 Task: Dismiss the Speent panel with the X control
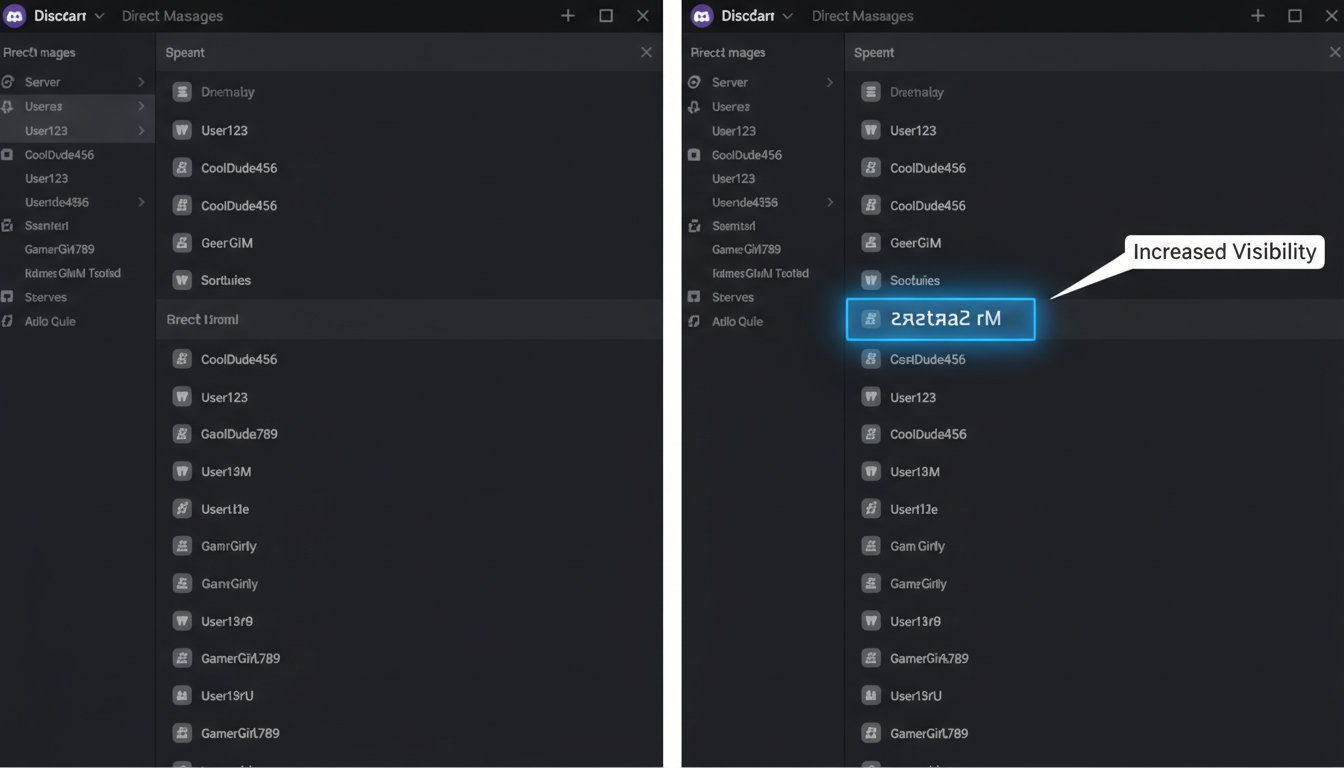(x=646, y=51)
